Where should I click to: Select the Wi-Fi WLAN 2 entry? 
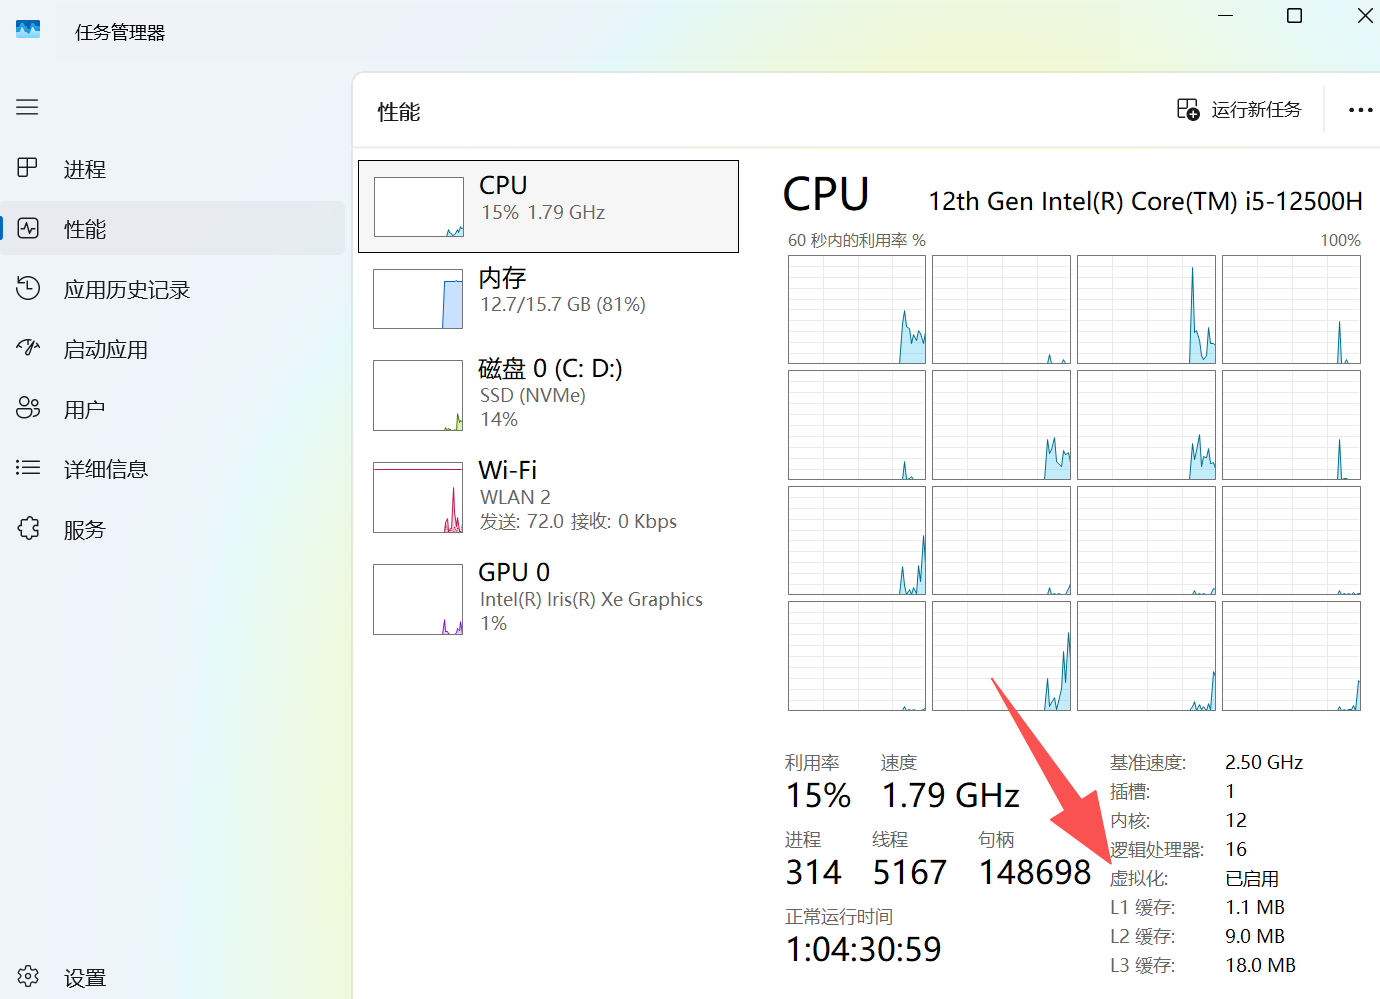(x=548, y=496)
